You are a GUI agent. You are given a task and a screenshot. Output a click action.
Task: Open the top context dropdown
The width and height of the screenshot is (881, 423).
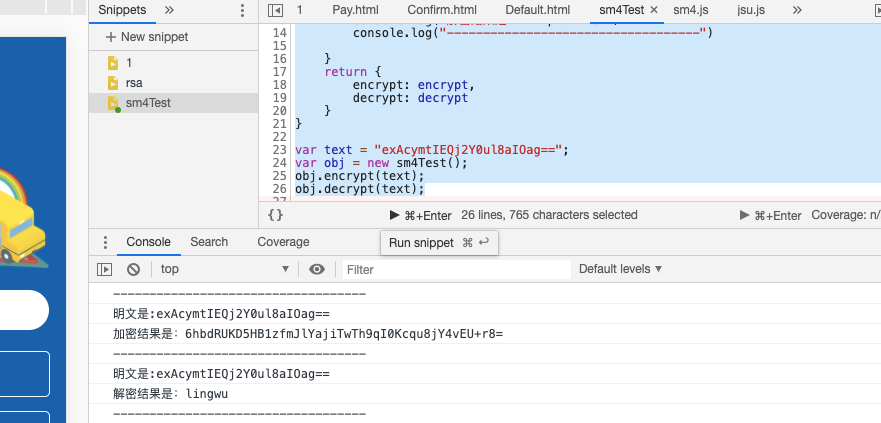click(225, 269)
